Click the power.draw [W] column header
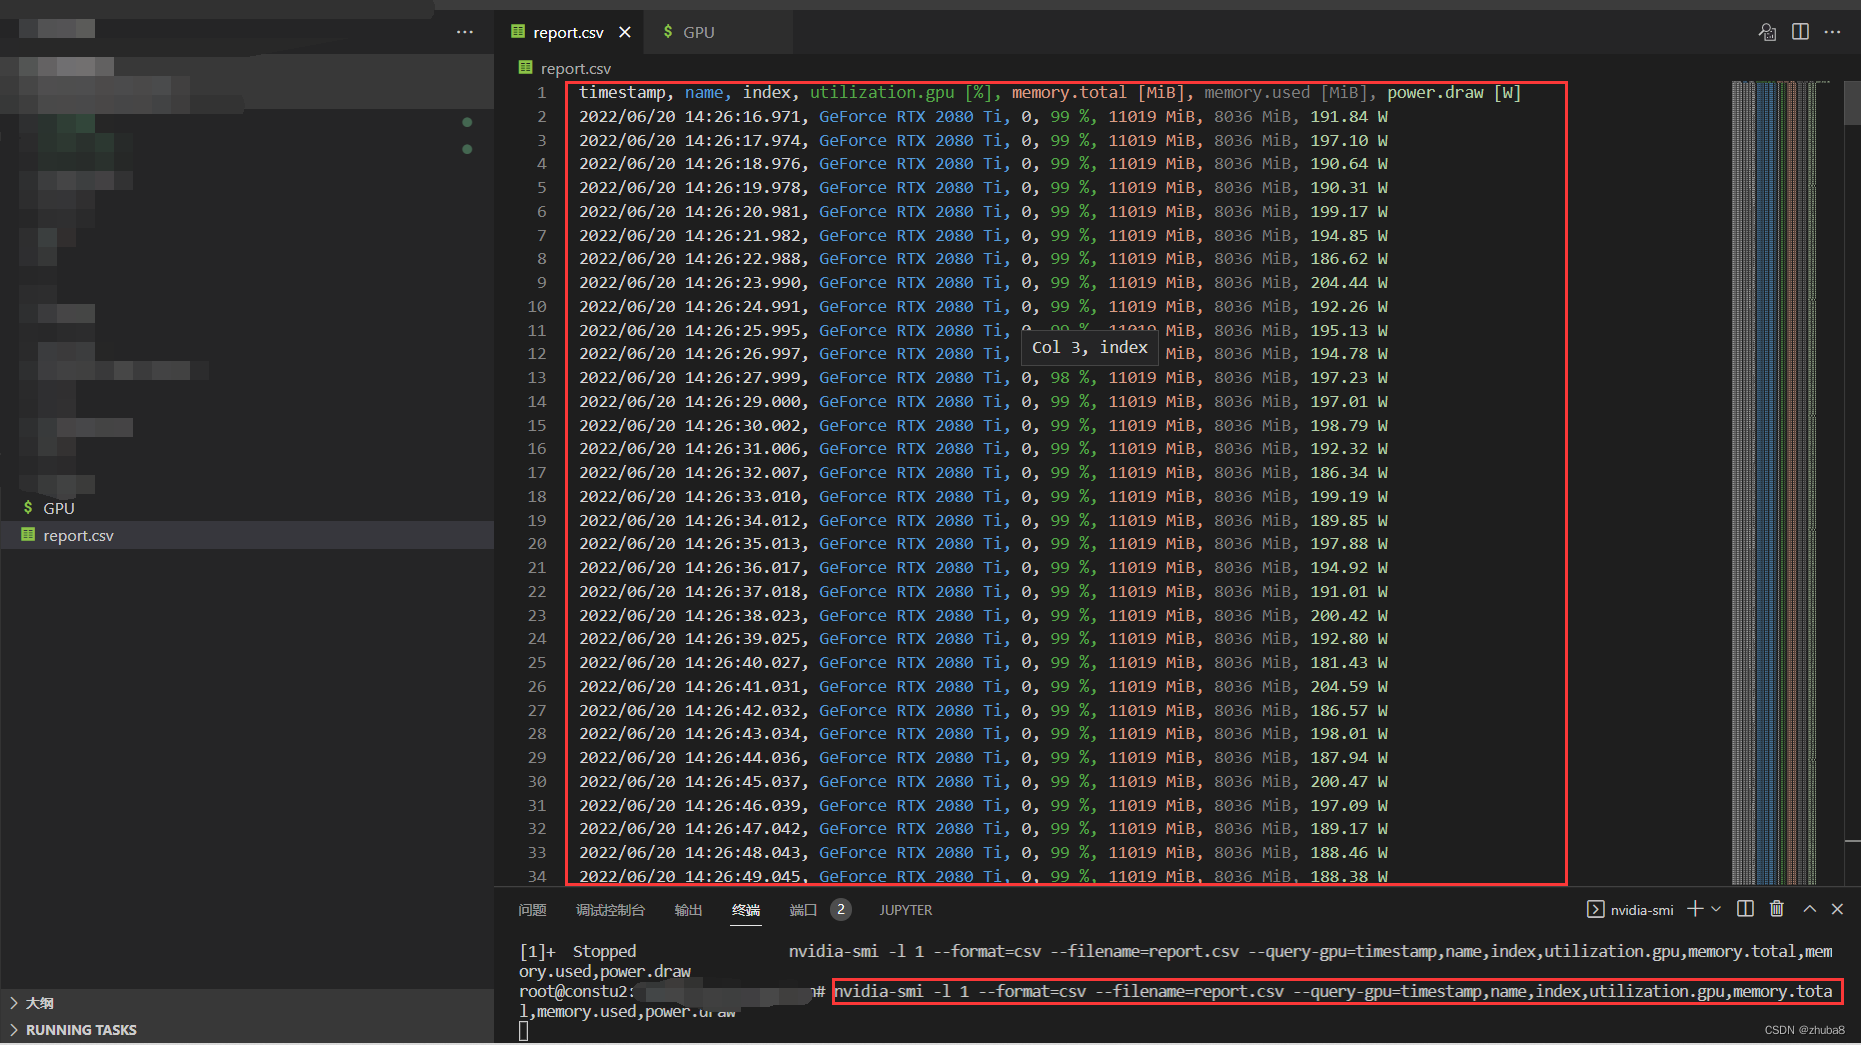This screenshot has width=1861, height=1045. (x=1454, y=93)
